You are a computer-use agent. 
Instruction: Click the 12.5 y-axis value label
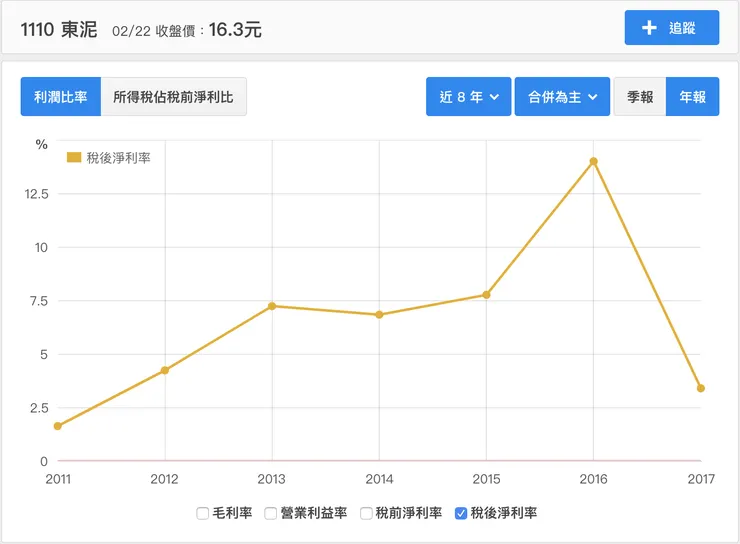[x=36, y=194]
